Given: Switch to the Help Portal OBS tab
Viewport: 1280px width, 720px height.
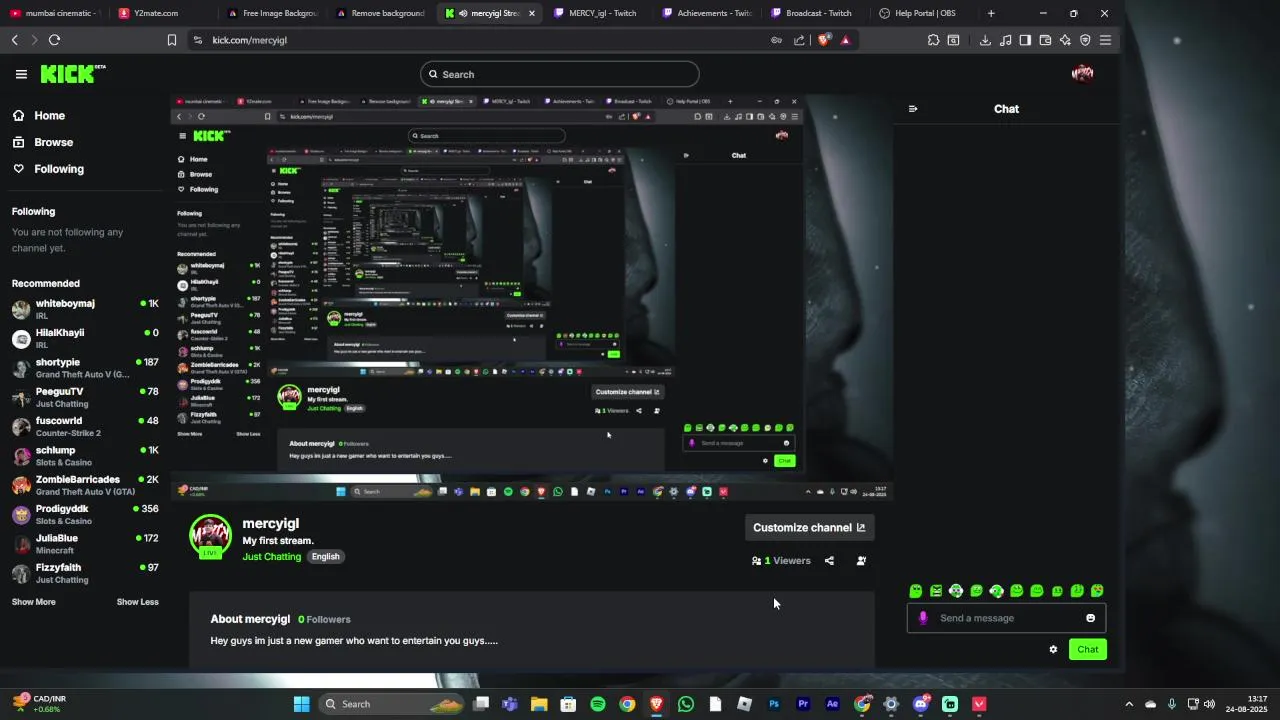Looking at the screenshot, I should [x=925, y=13].
